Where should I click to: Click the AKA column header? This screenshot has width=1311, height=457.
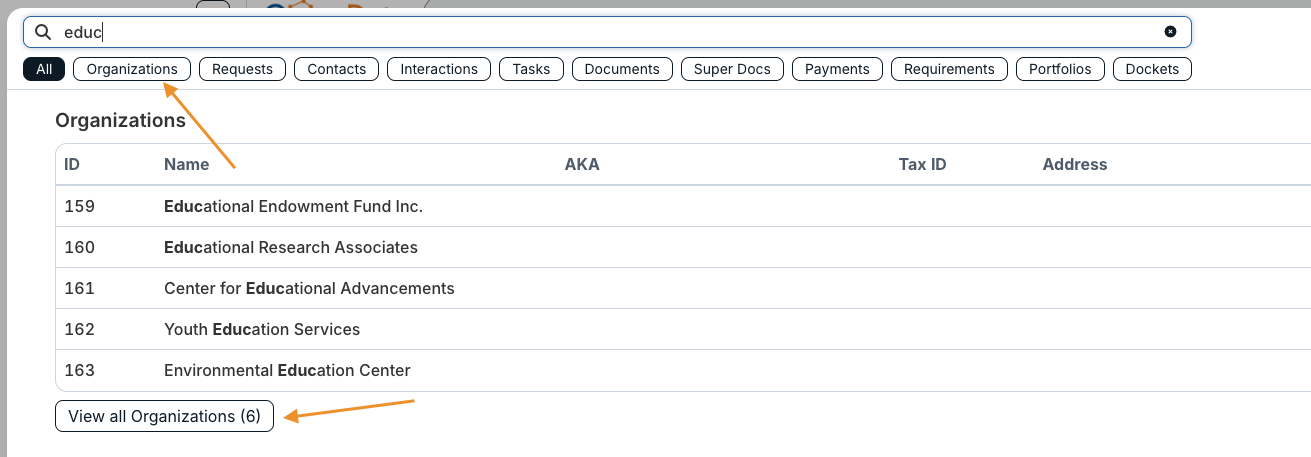[x=582, y=164]
